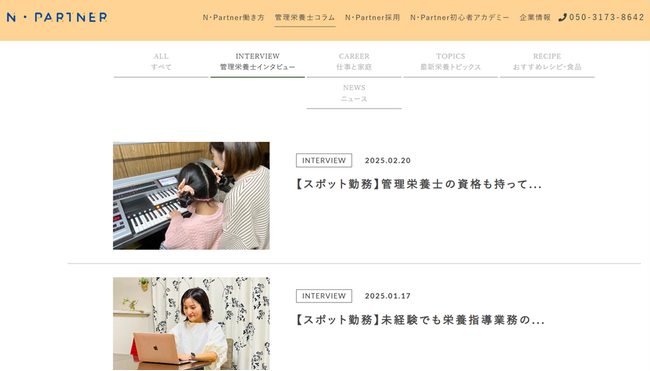Open N·Partner初心者アカデミー menu item

coord(459,17)
